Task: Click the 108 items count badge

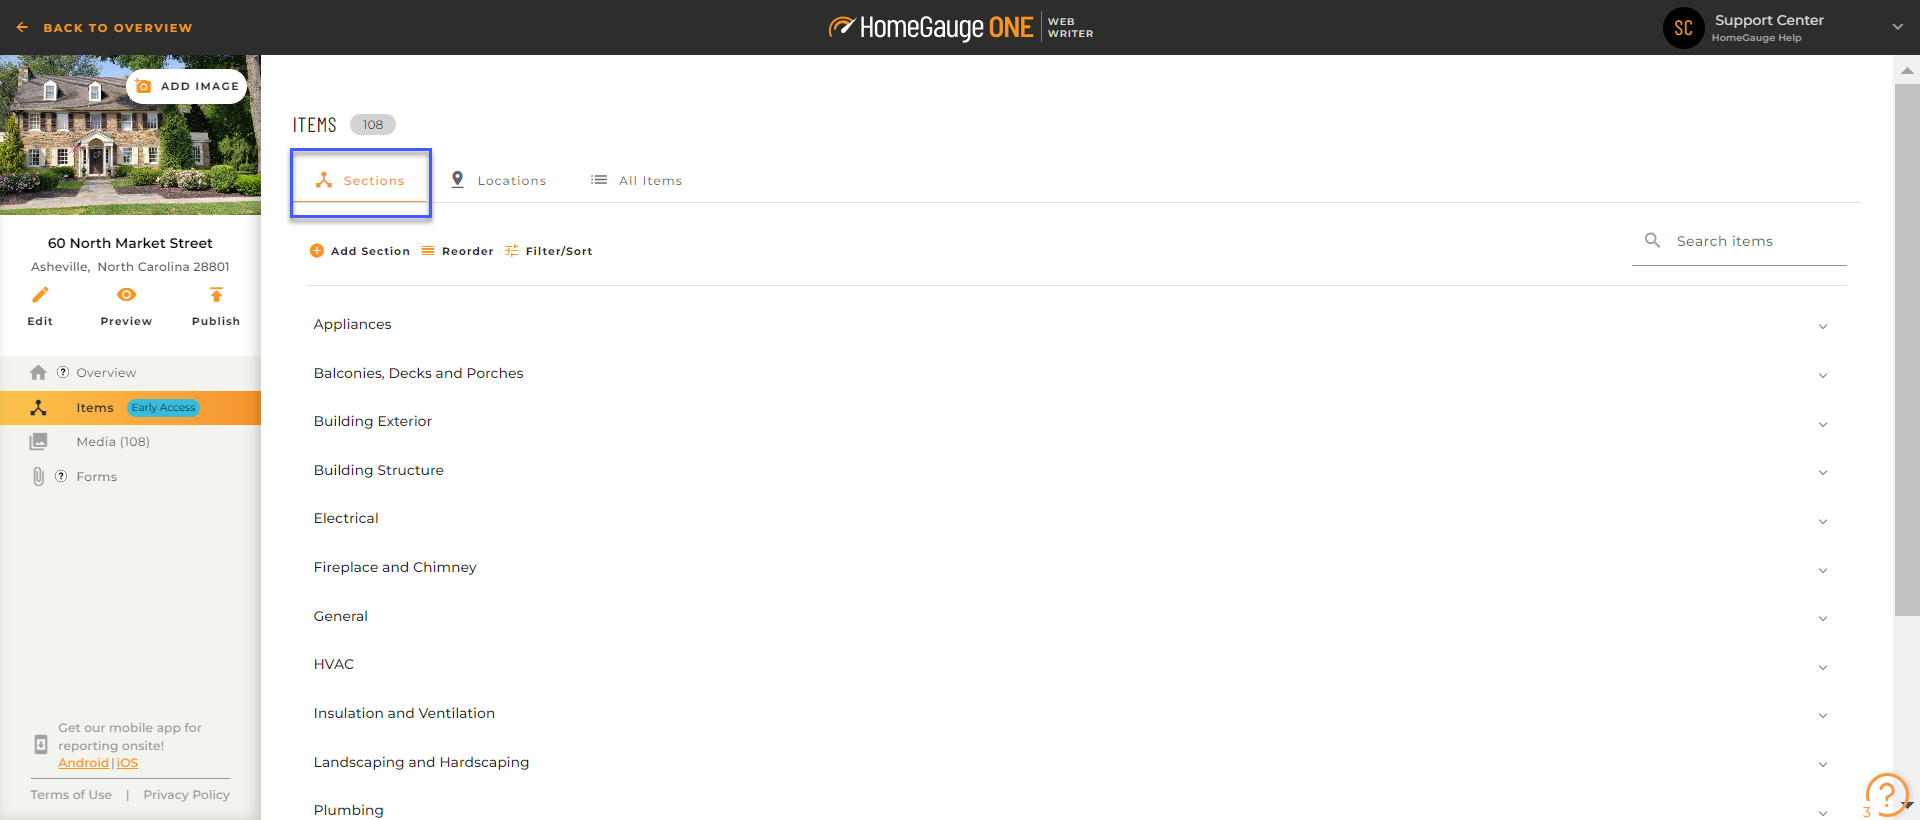Action: tap(373, 125)
